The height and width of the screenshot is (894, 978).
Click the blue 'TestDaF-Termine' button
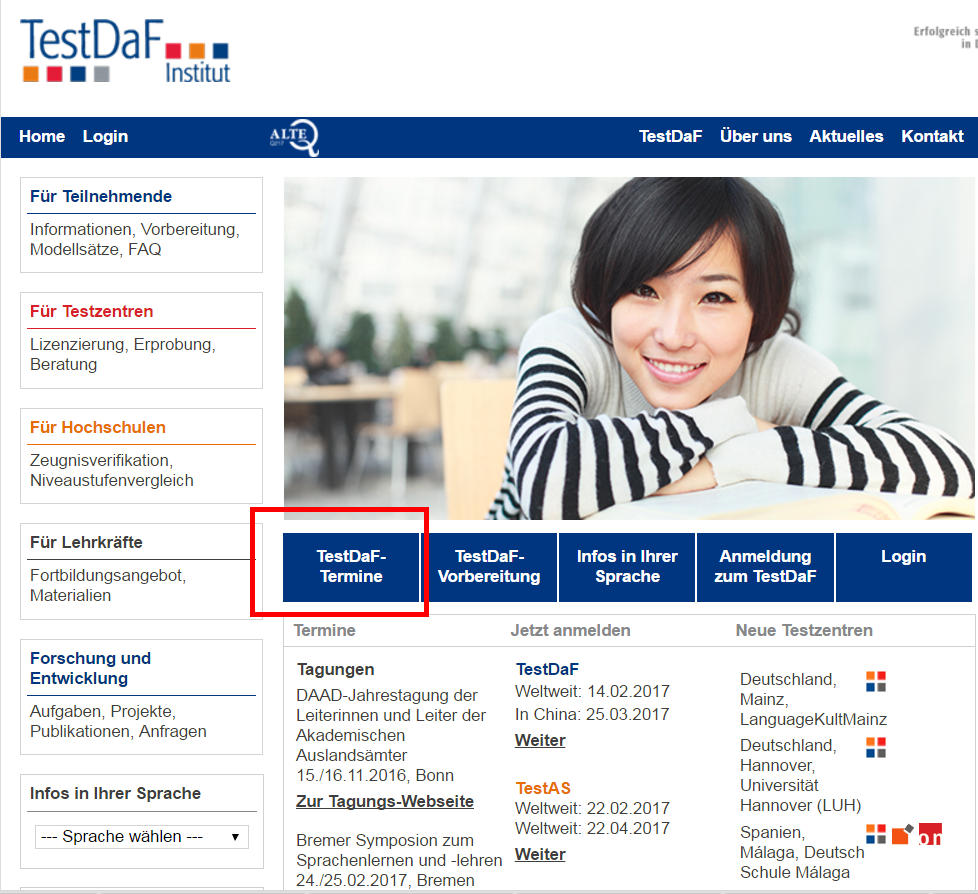351,567
